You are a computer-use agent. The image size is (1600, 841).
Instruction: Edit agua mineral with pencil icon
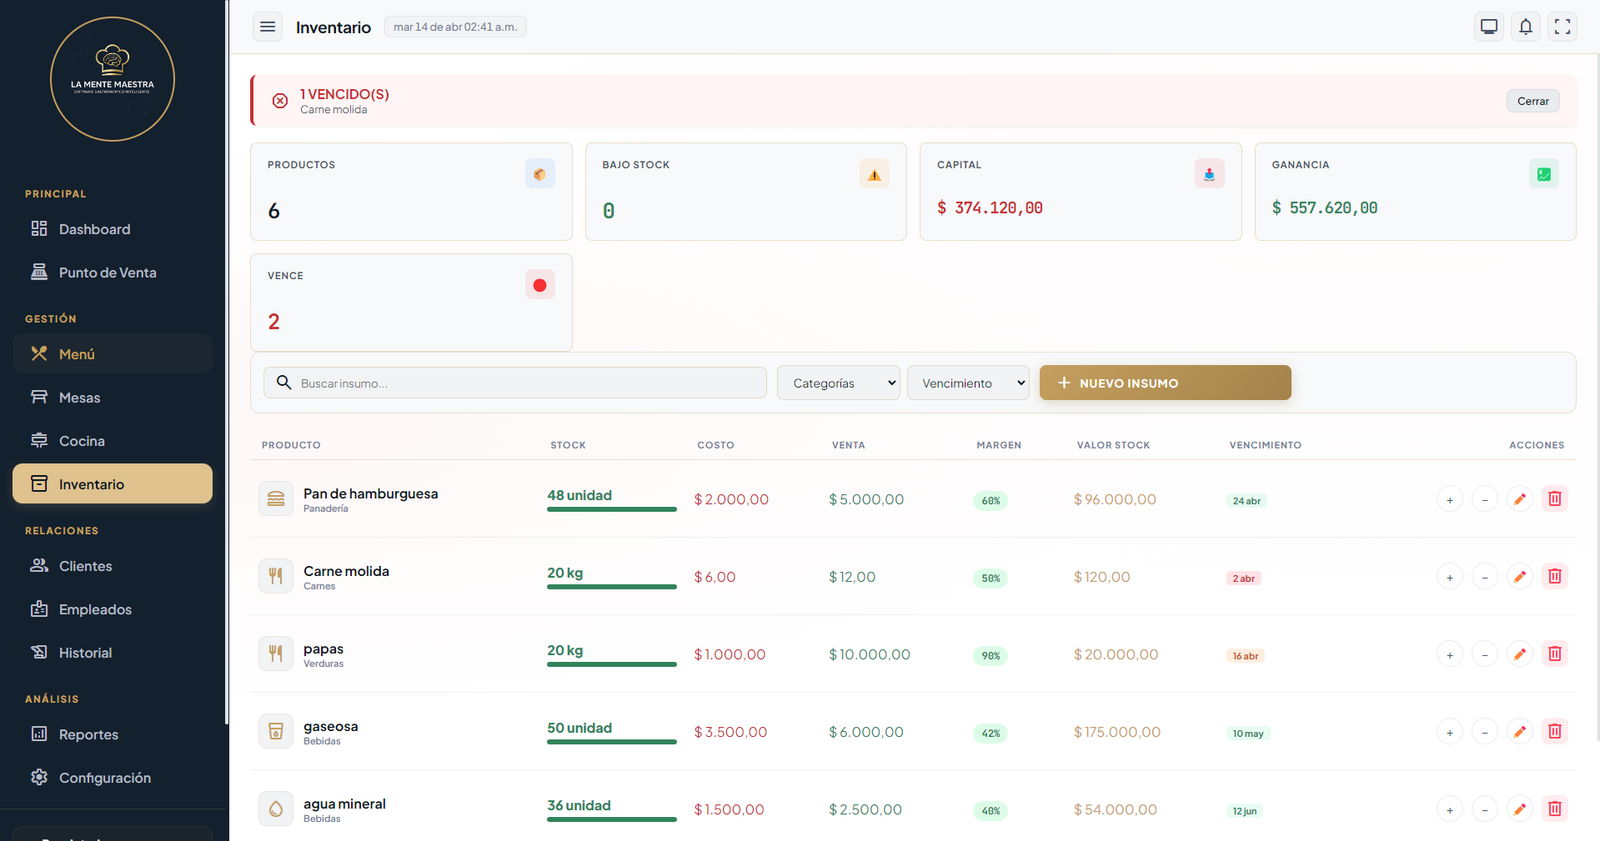click(1520, 809)
